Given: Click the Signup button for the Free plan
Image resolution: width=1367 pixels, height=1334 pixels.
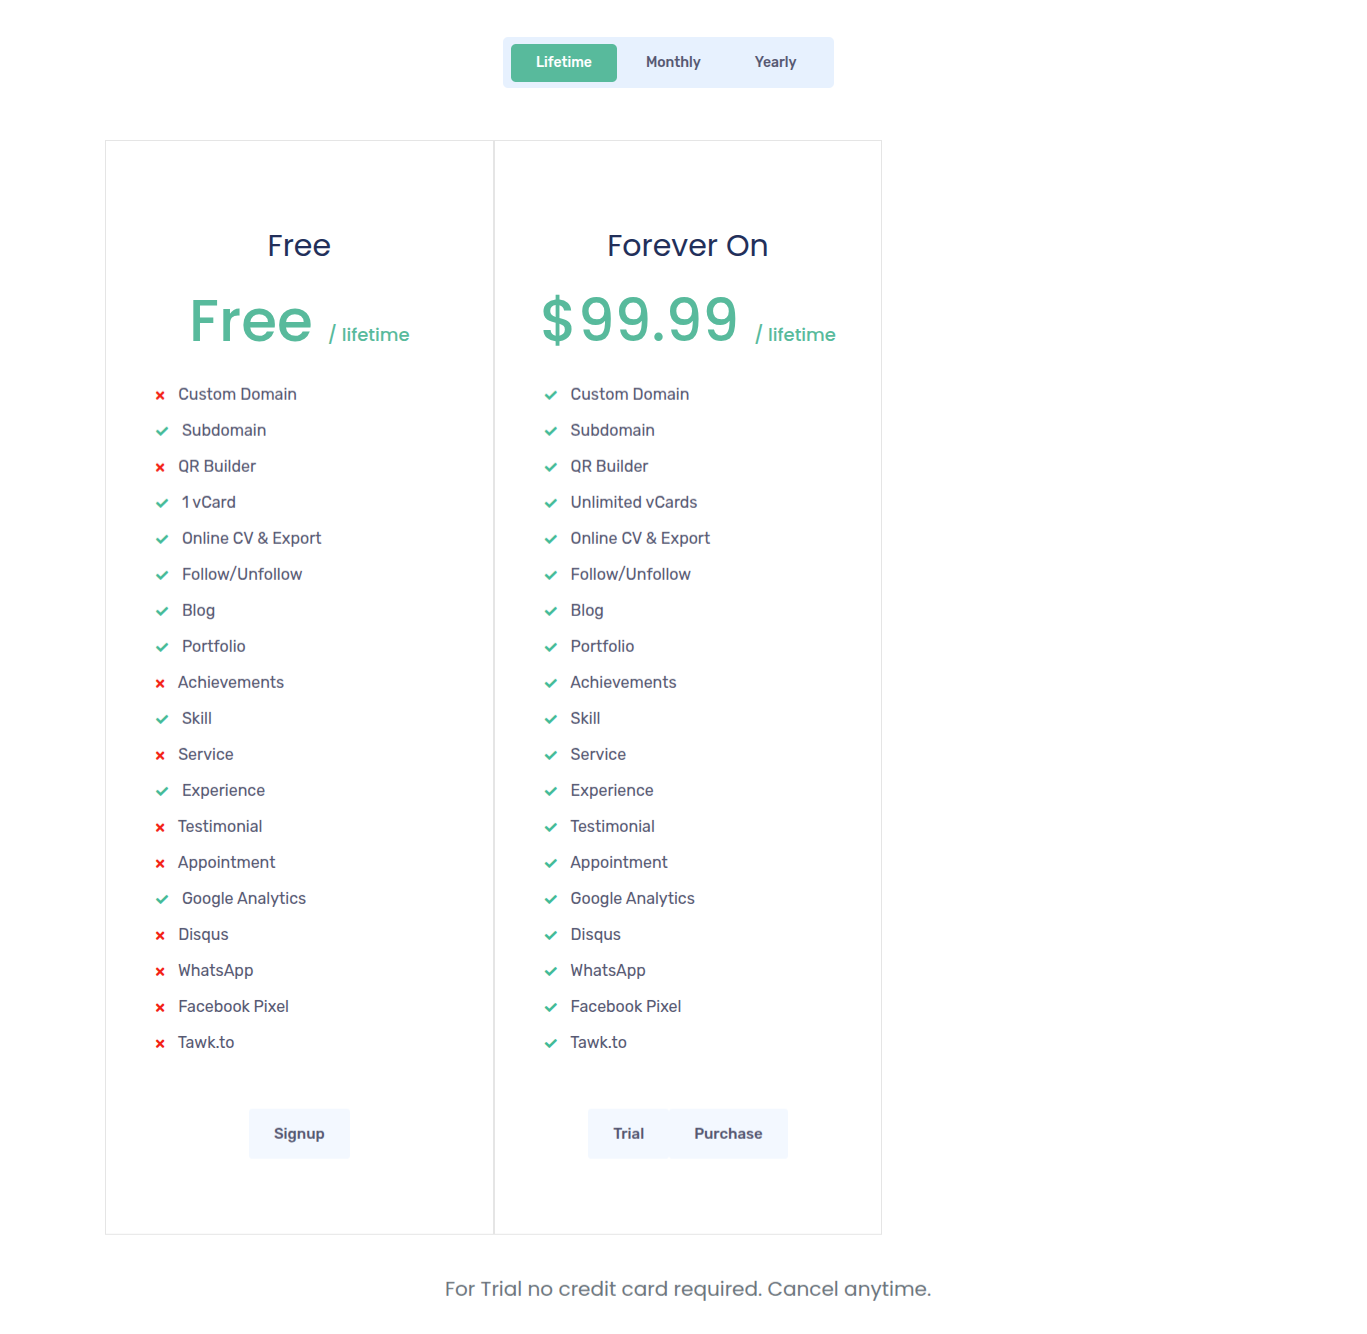Looking at the screenshot, I should [x=299, y=1134].
